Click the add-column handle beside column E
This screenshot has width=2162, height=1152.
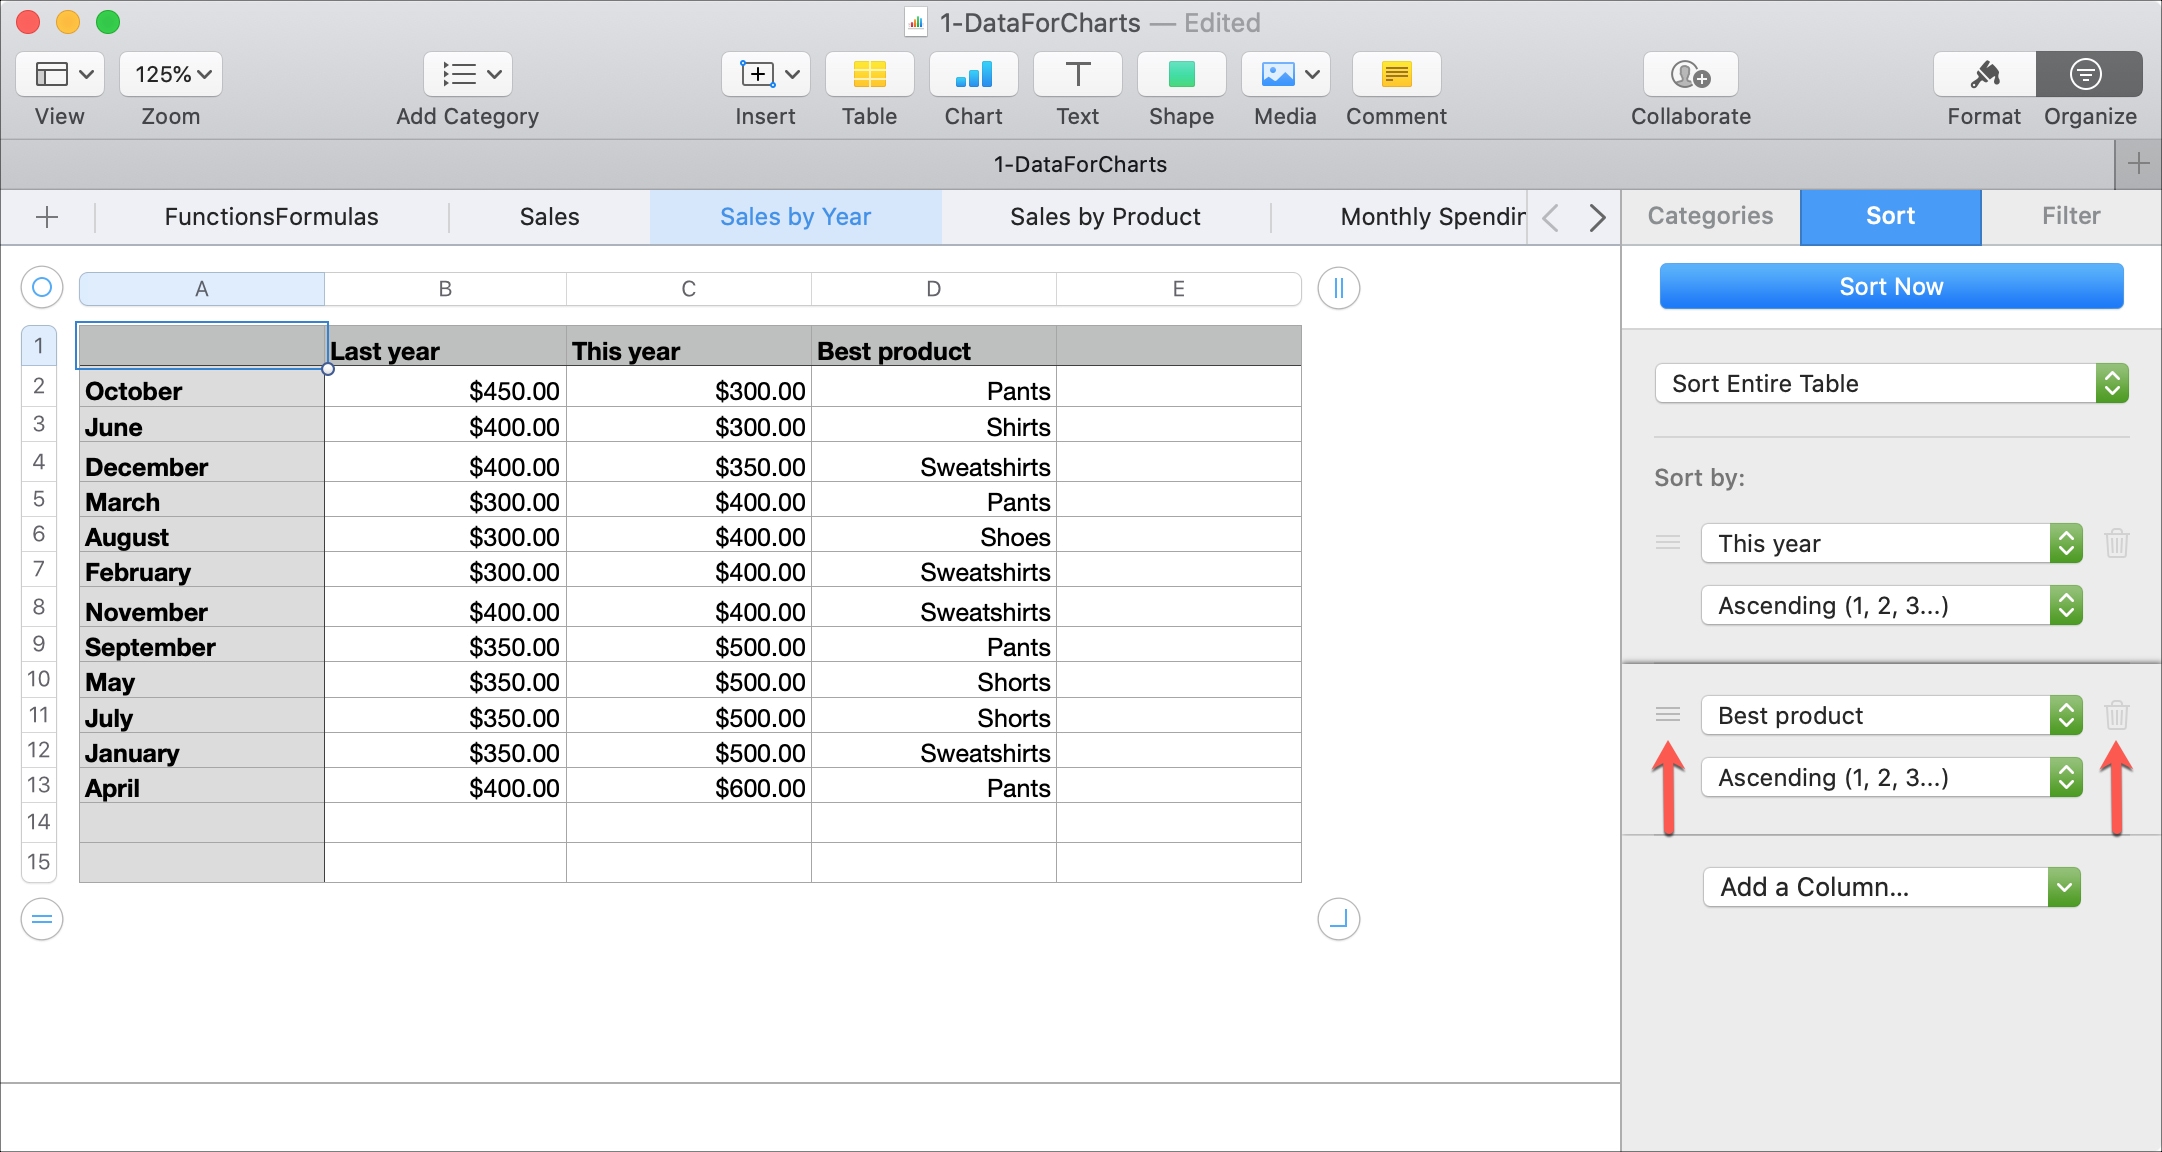click(x=1338, y=288)
